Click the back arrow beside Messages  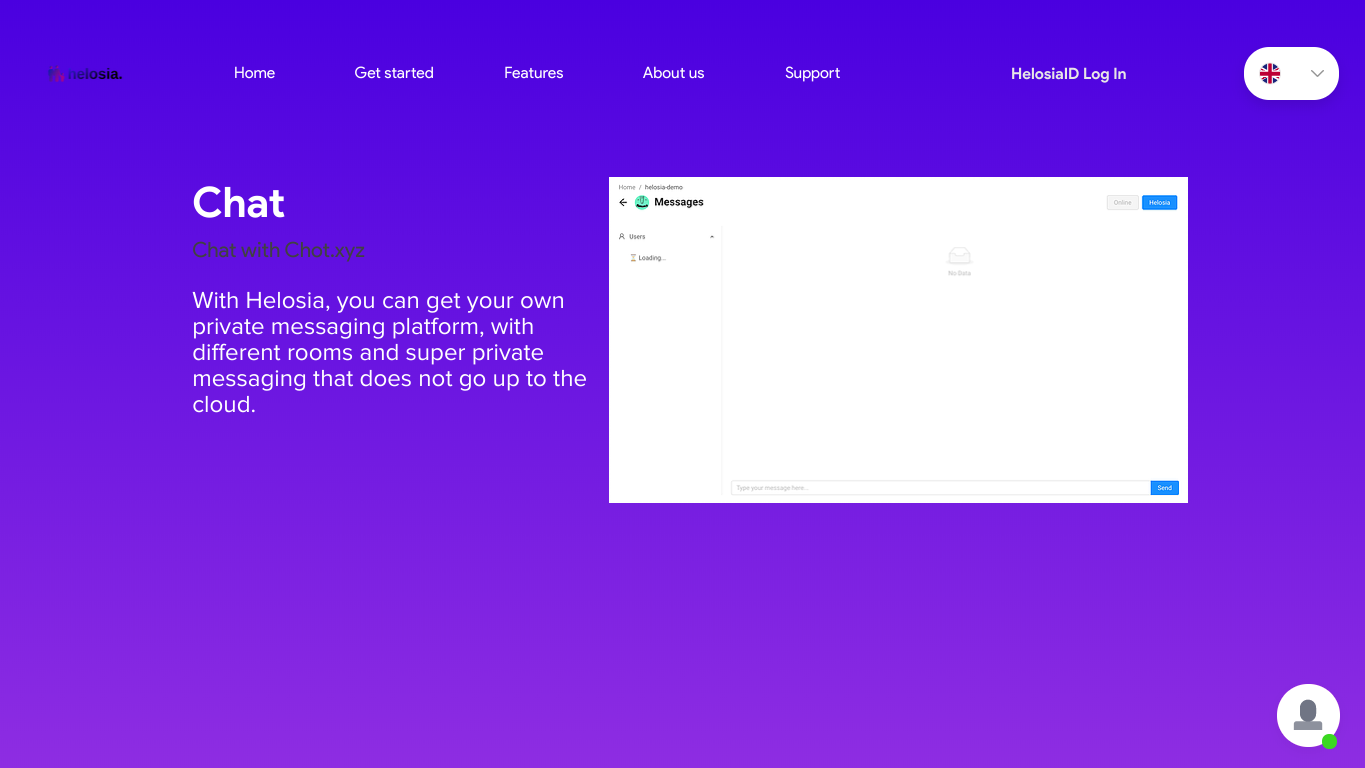(623, 202)
